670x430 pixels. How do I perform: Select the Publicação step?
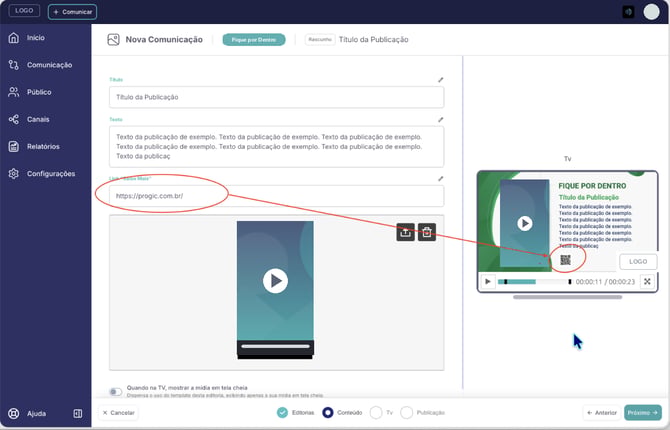coord(423,412)
